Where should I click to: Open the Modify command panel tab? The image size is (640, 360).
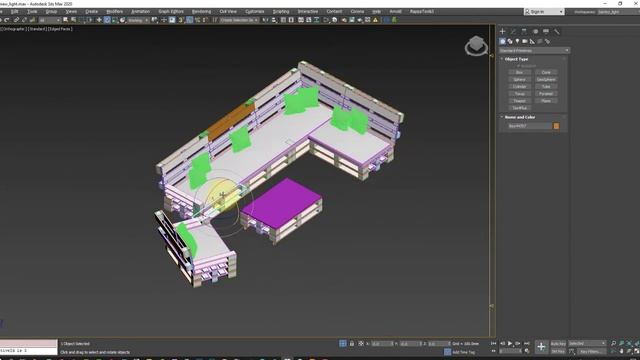pyautogui.click(x=513, y=31)
